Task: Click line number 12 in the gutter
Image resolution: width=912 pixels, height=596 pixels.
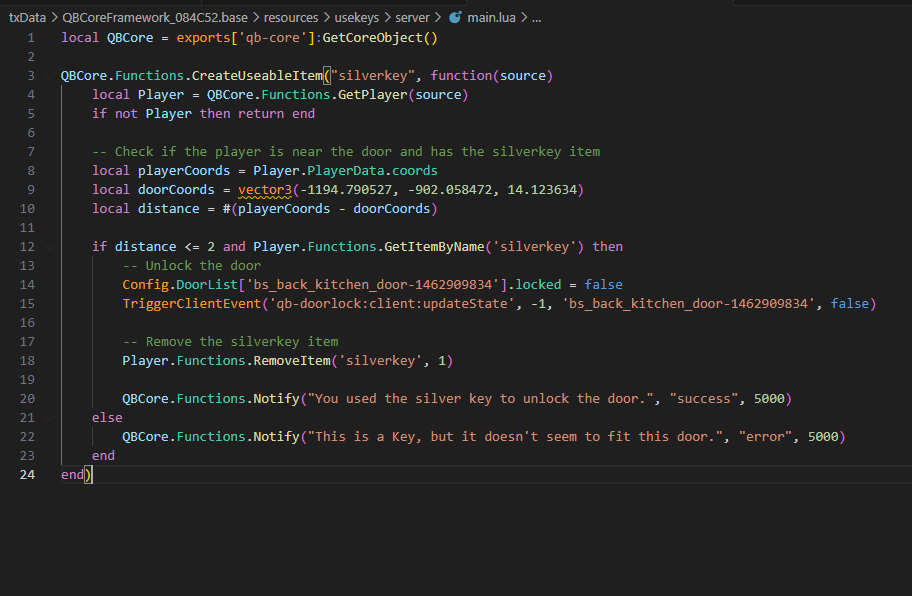Action: [27, 246]
